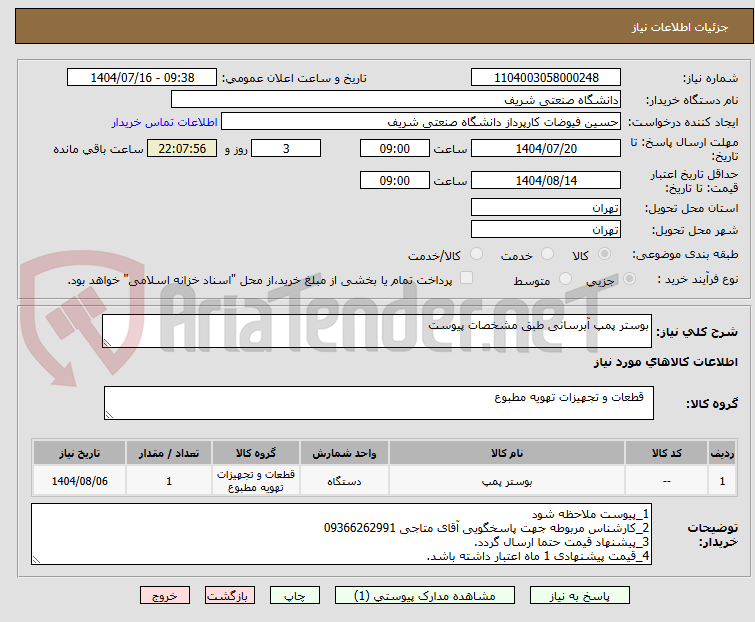The width and height of the screenshot is (755, 622).
Task: Click the خروج exit button
Action: point(165,596)
